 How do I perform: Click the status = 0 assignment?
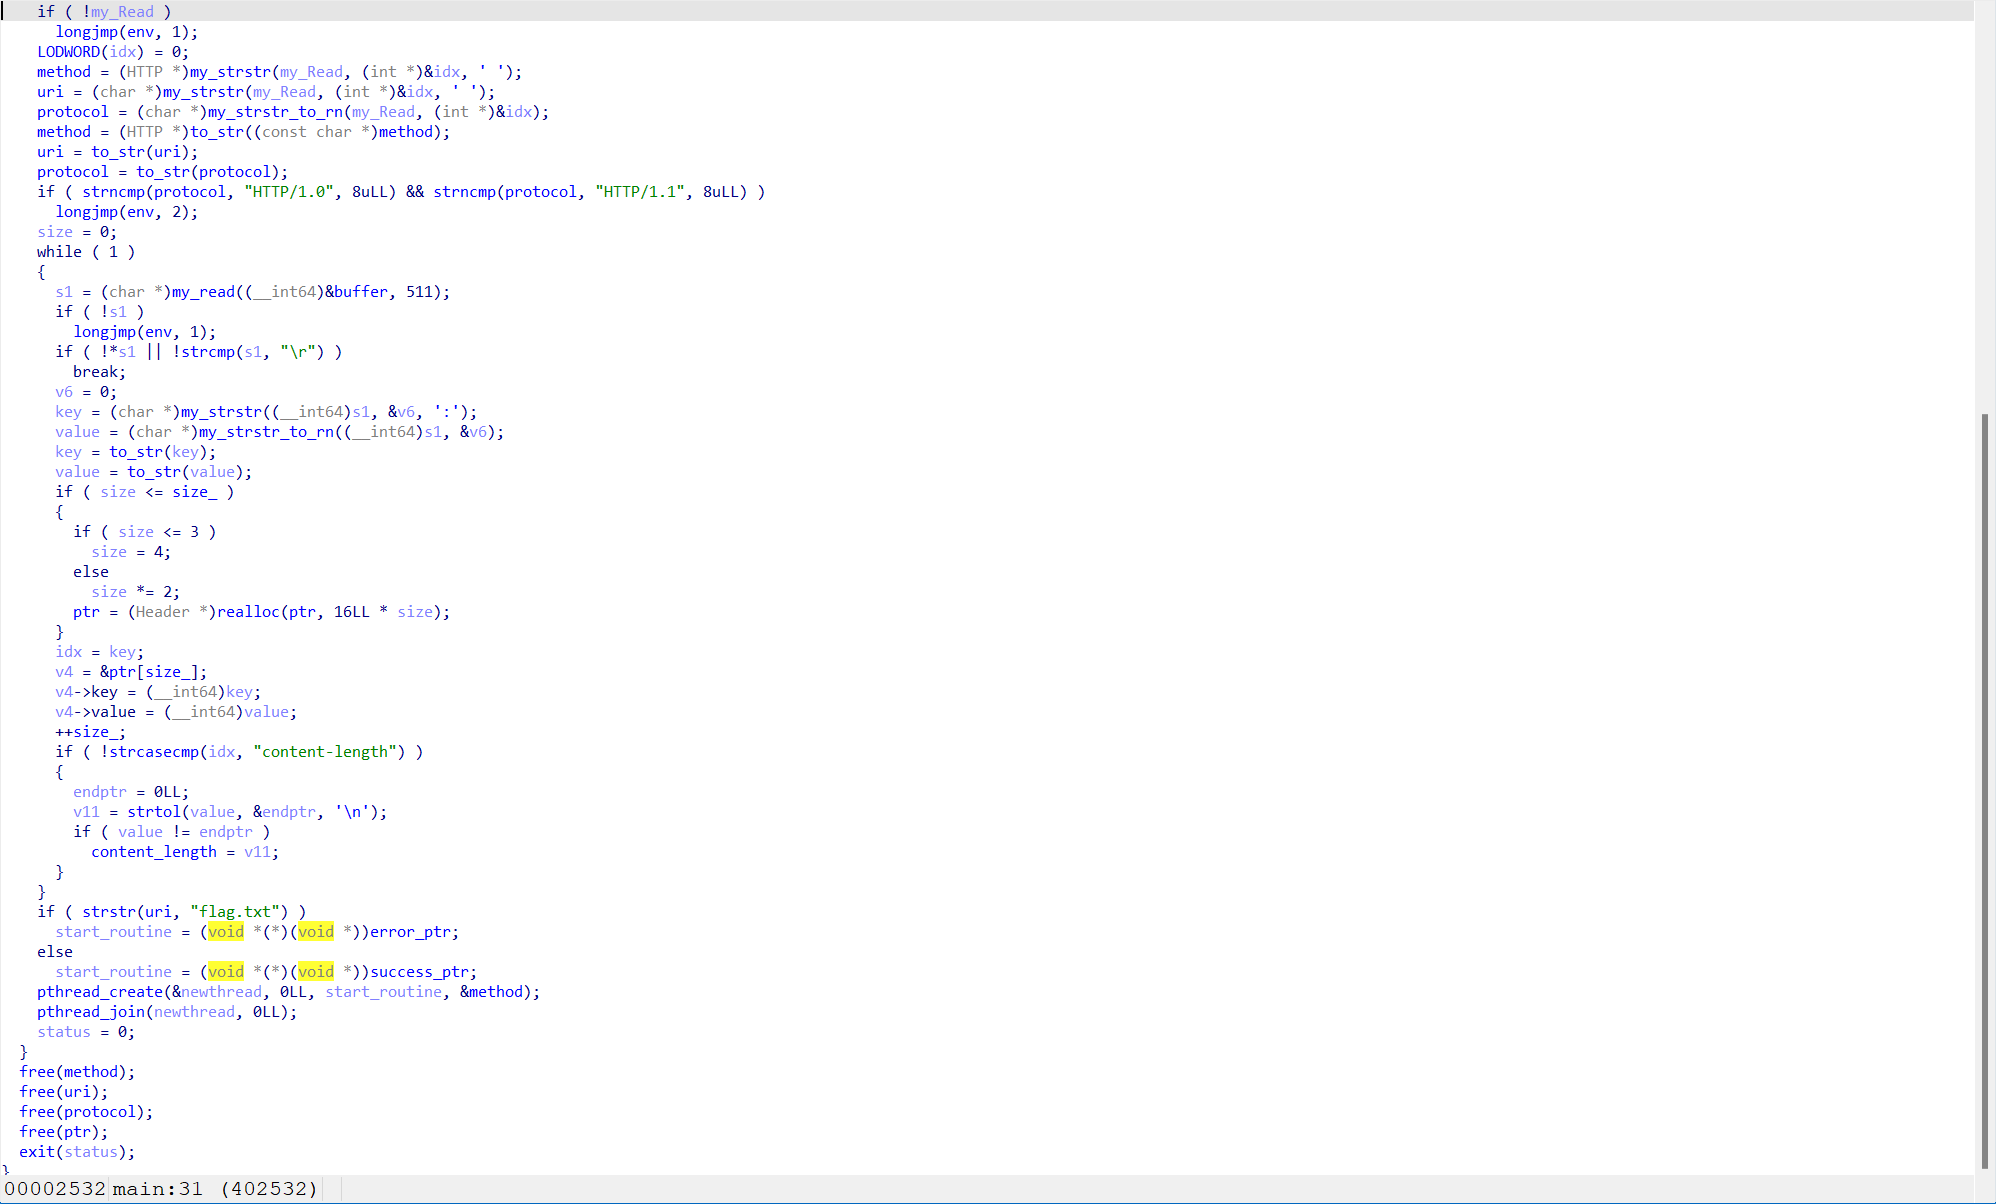pos(86,1032)
